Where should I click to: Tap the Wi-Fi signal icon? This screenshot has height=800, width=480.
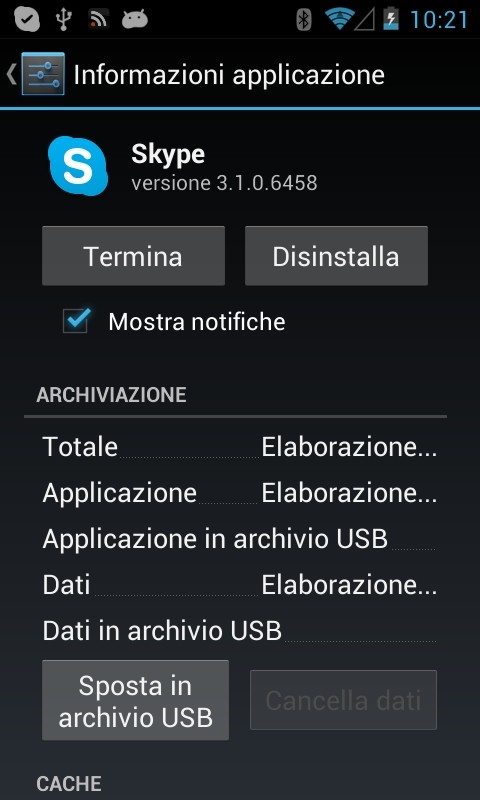339,19
